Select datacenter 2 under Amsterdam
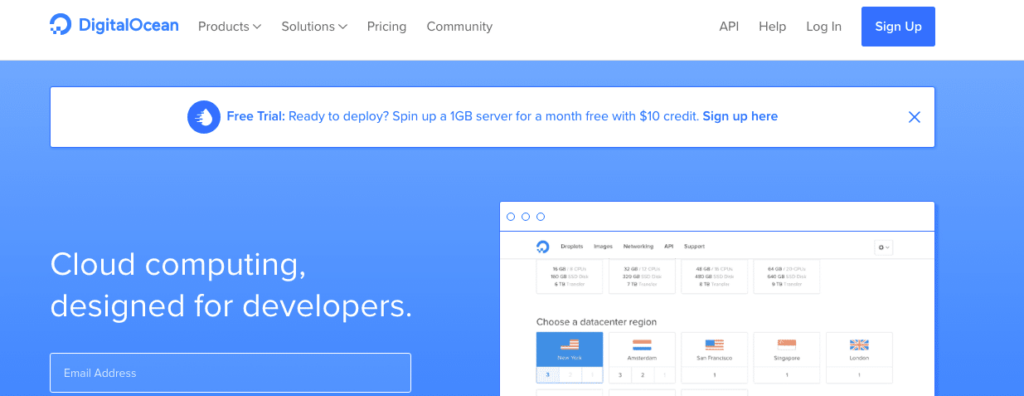The image size is (1024, 396). tap(642, 375)
